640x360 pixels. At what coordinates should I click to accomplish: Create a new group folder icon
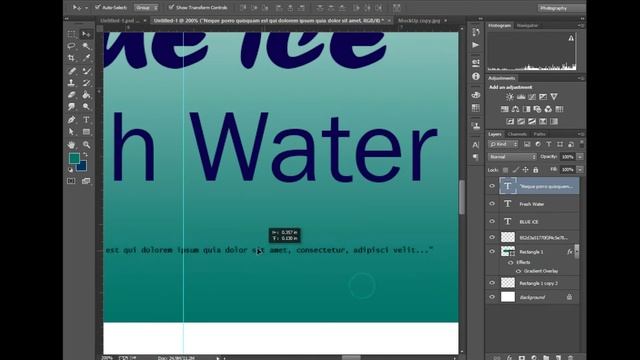(x=546, y=358)
